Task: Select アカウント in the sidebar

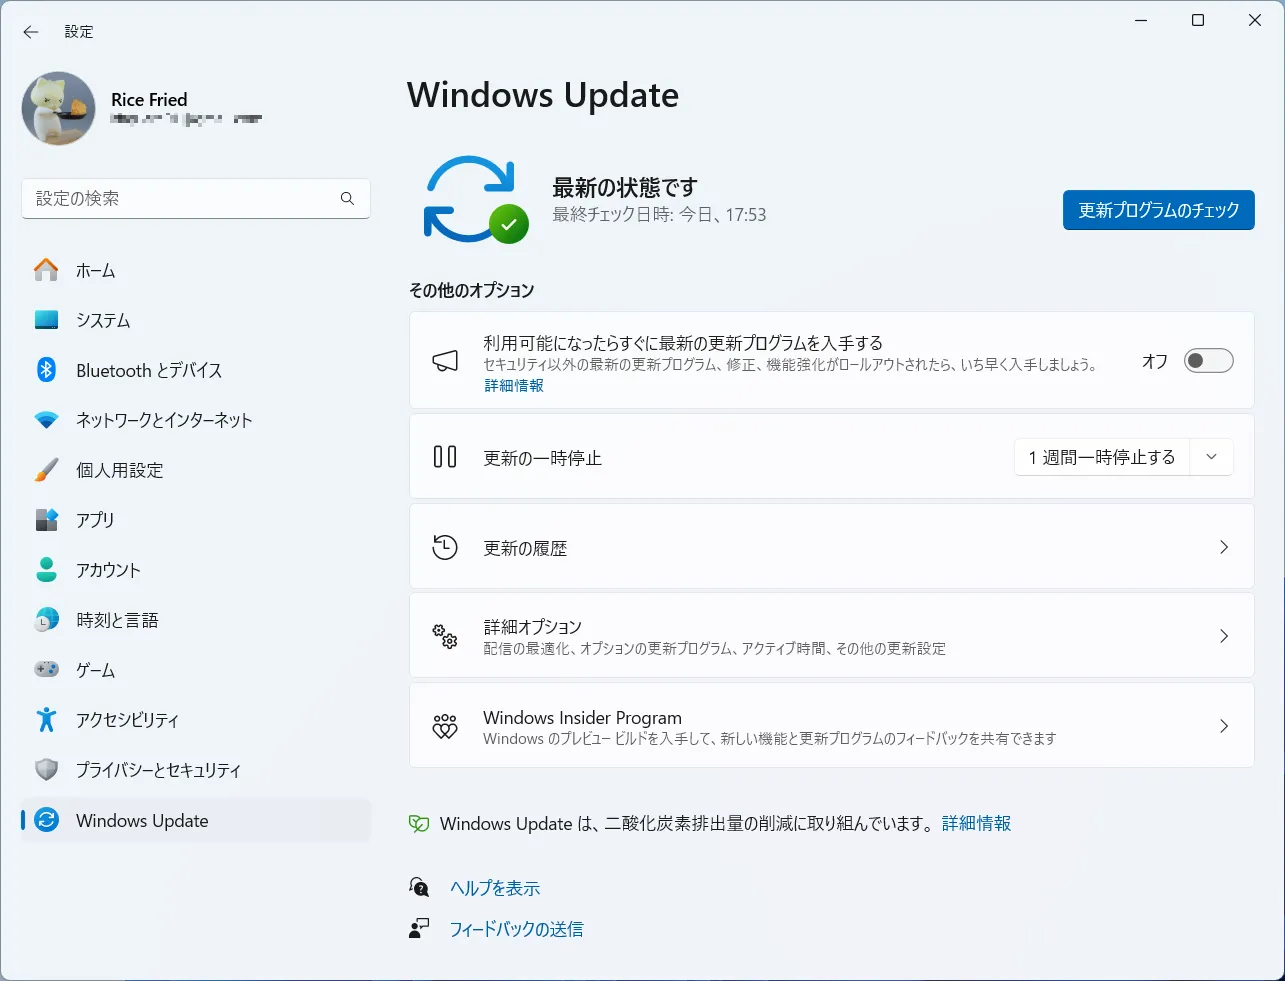Action: click(108, 570)
